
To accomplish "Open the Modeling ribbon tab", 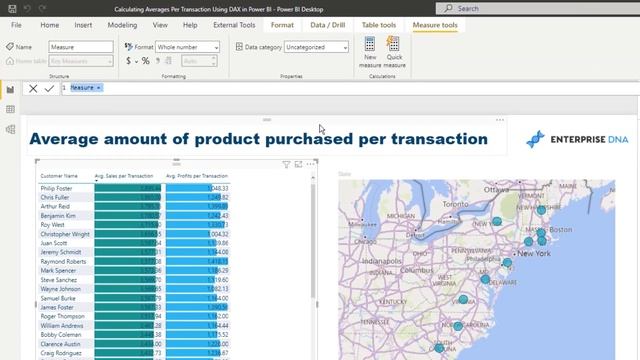I will click(122, 25).
